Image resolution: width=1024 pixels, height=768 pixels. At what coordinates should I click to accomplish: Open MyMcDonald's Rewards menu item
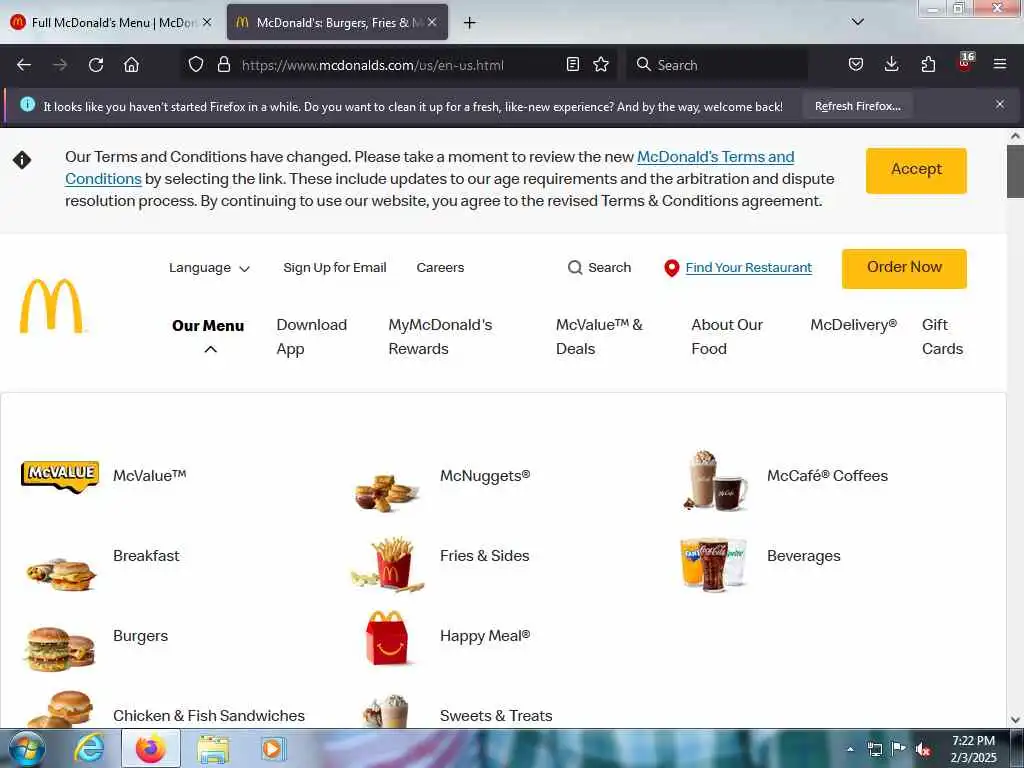click(440, 337)
